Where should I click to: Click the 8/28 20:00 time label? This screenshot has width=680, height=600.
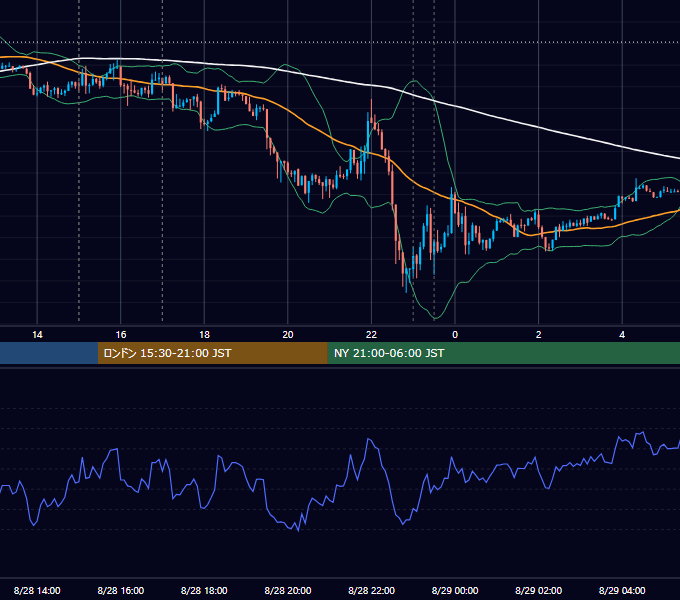(288, 590)
